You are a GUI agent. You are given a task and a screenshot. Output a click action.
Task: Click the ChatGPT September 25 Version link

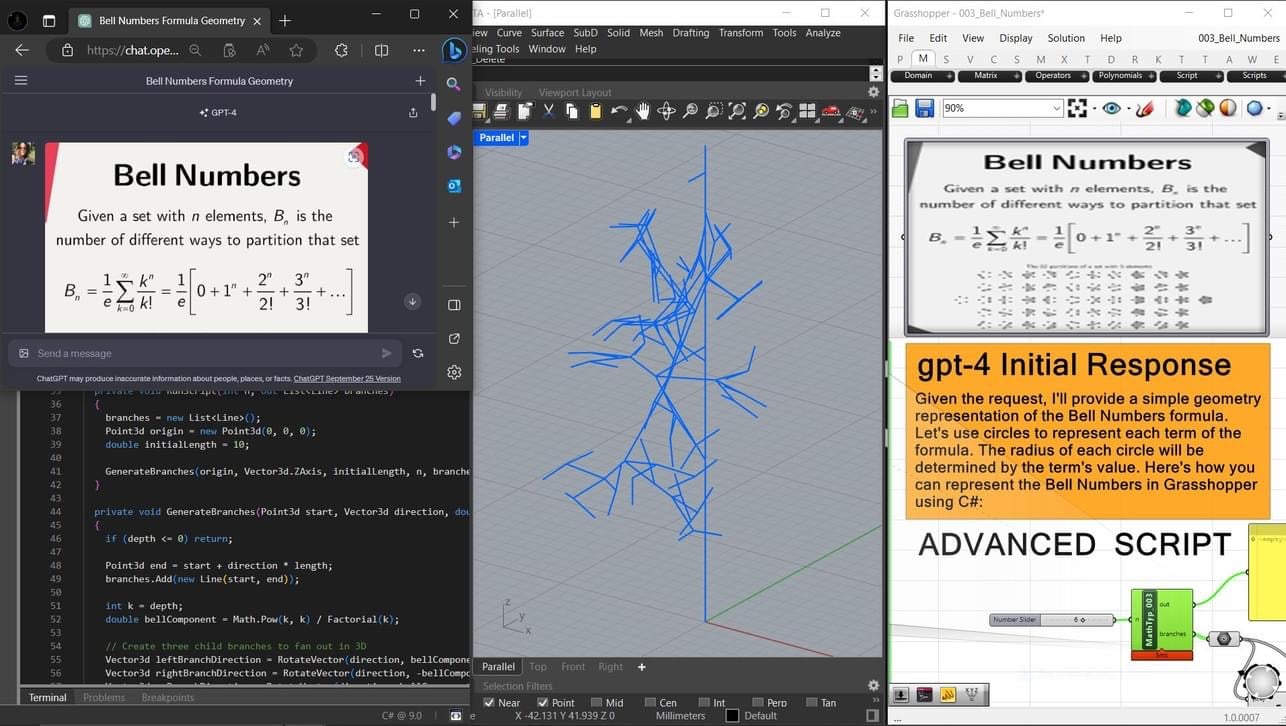point(347,379)
